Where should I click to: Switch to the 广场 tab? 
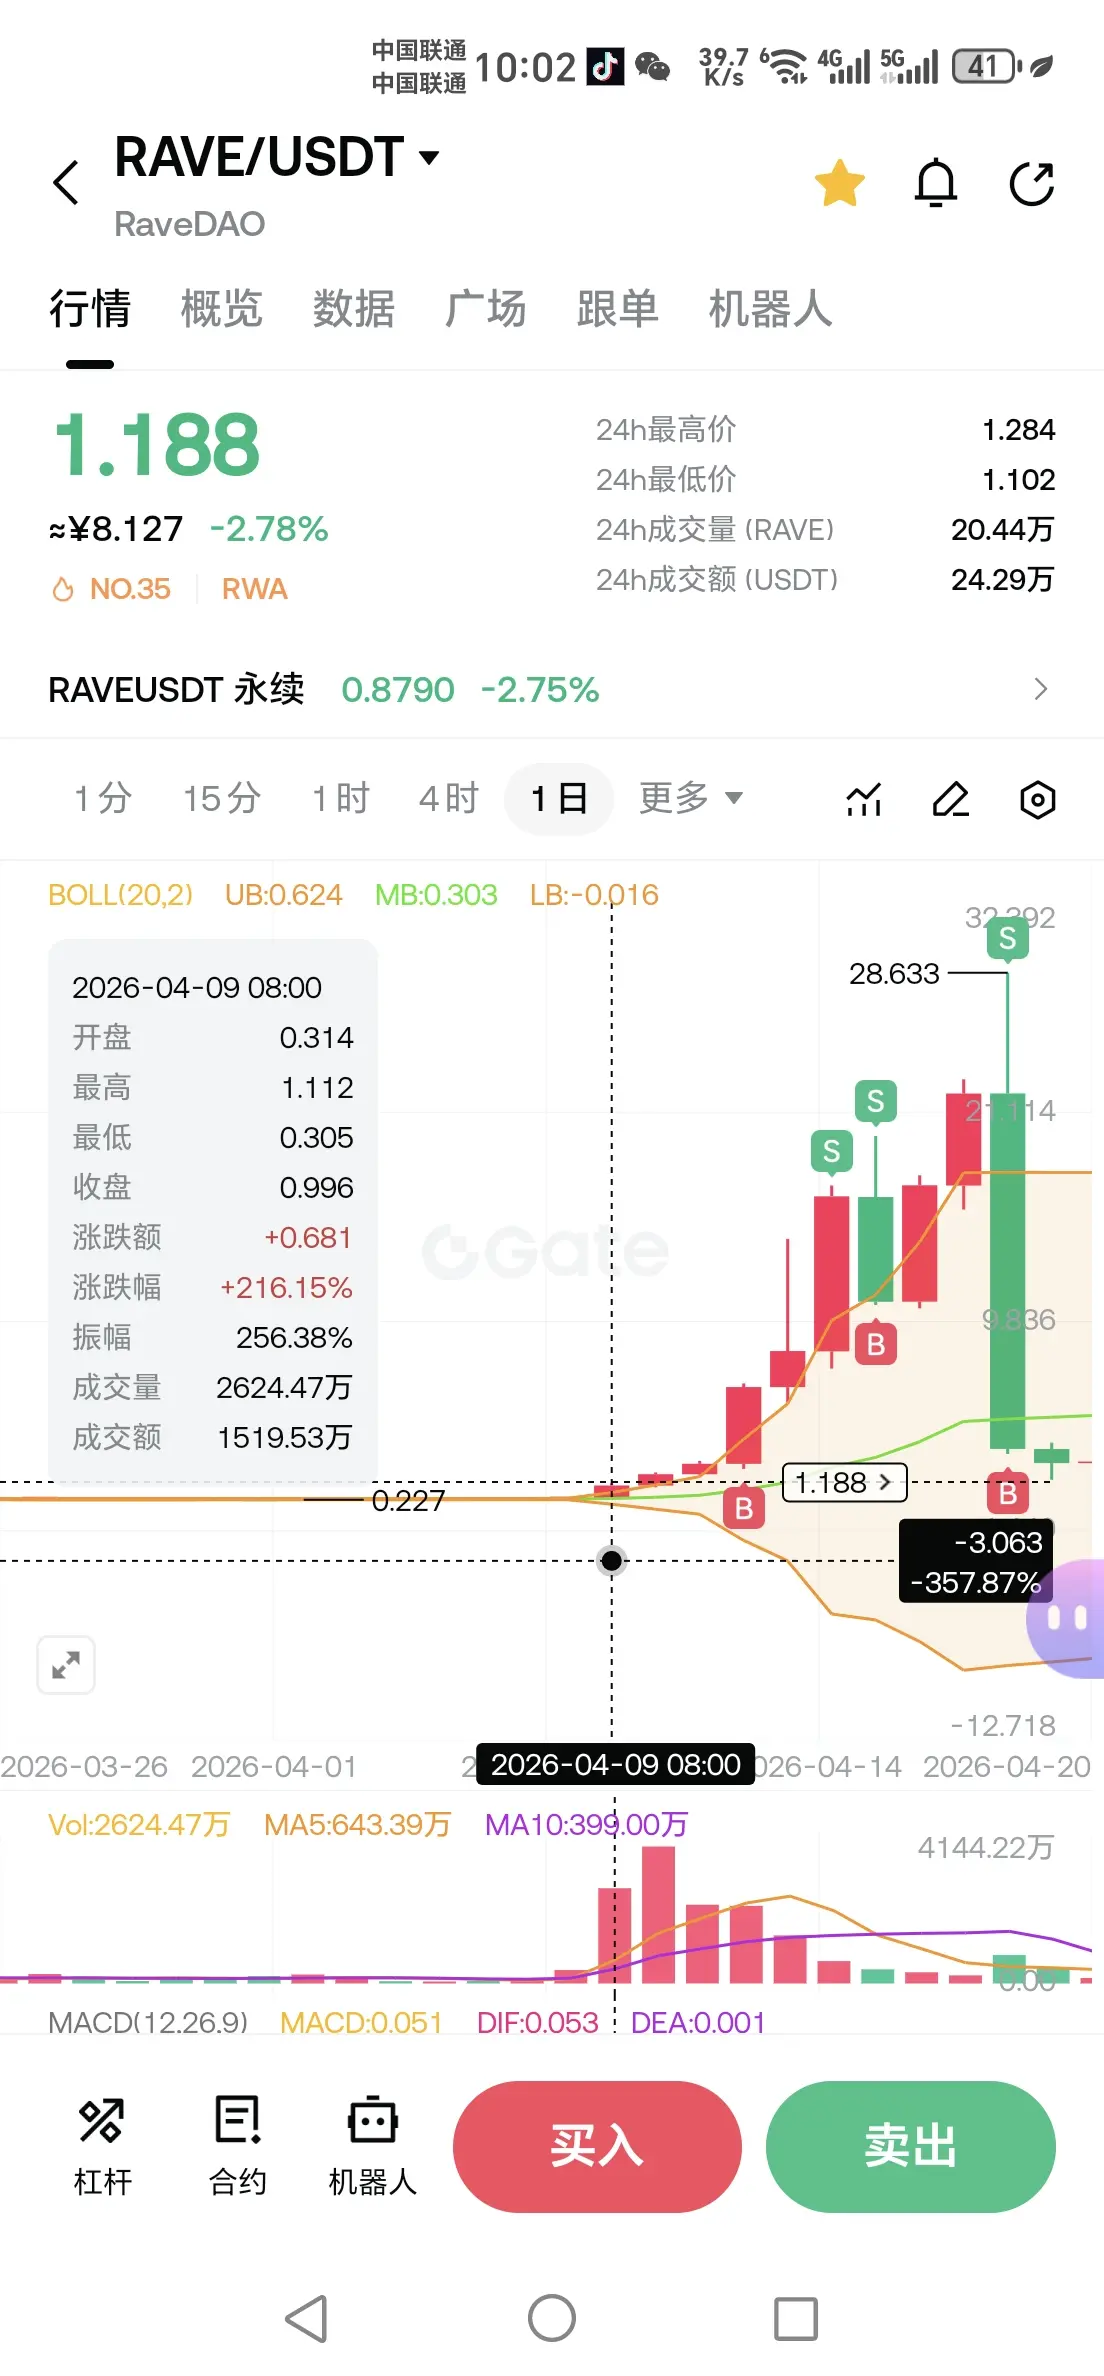[485, 309]
